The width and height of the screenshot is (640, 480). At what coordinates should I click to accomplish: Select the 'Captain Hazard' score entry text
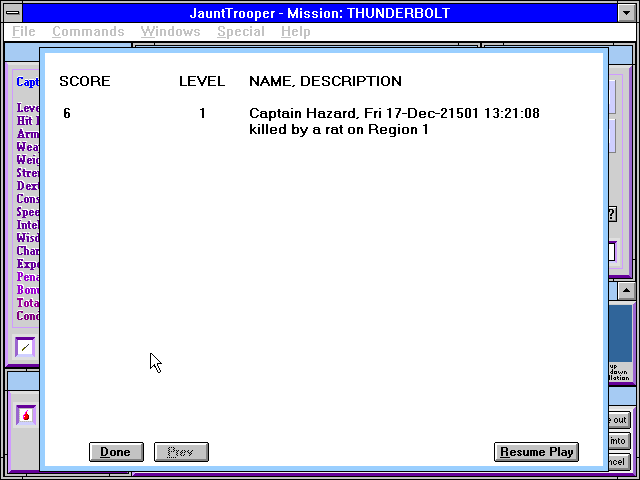click(x=394, y=113)
